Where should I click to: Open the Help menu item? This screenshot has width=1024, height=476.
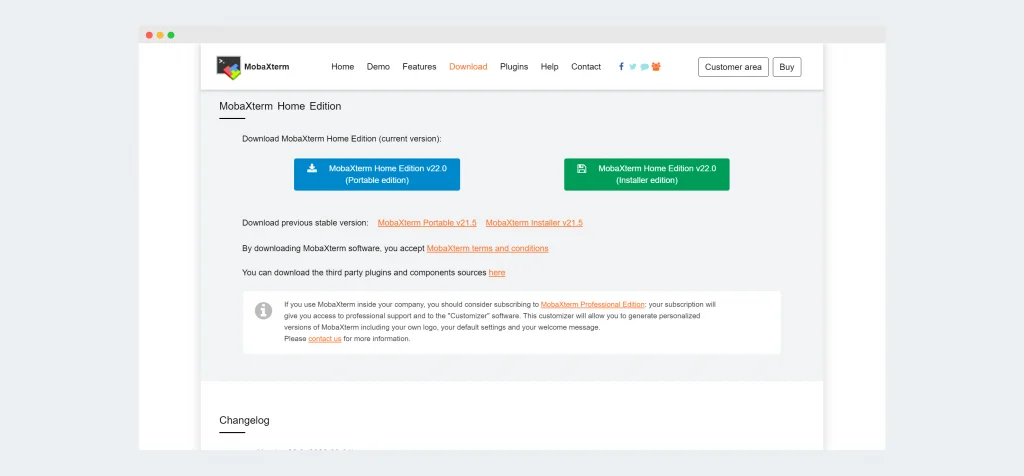549,67
